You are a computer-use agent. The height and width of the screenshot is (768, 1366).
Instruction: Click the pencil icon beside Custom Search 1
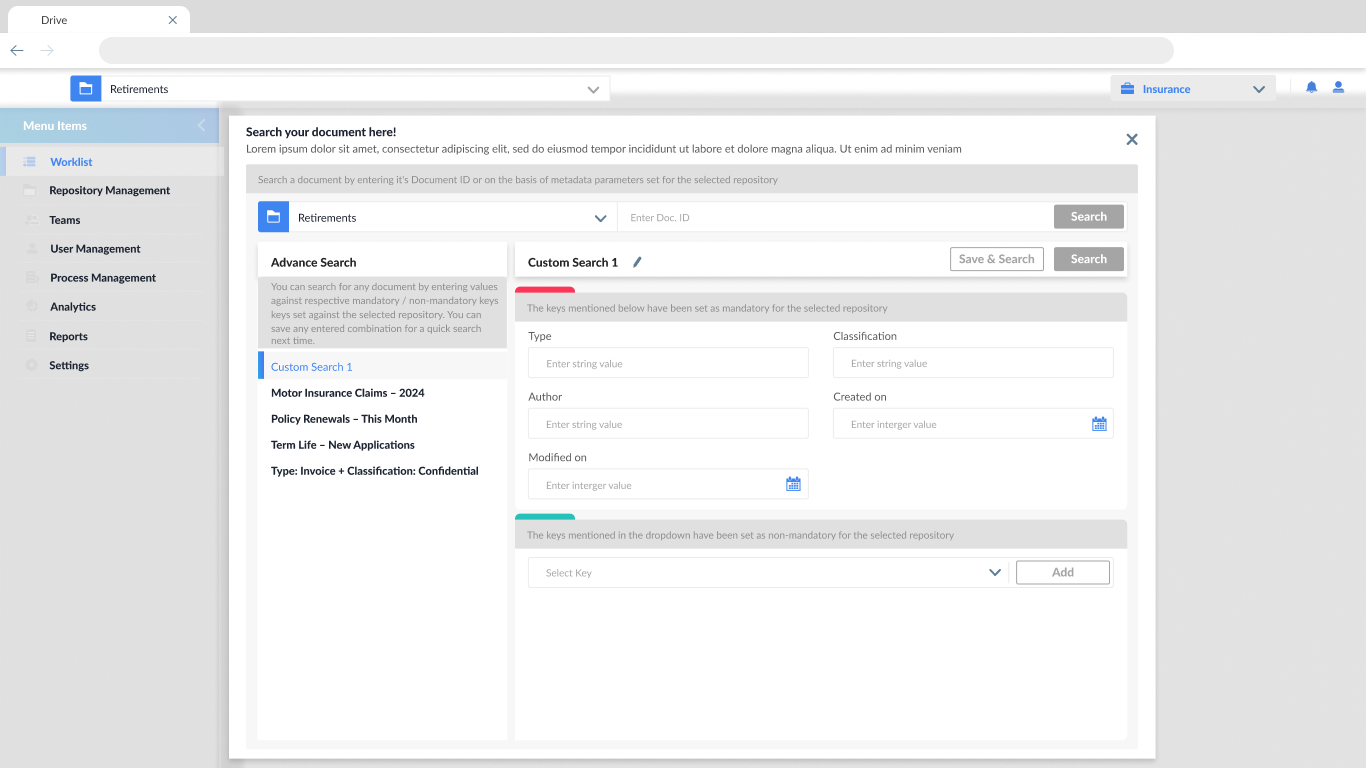(x=637, y=262)
